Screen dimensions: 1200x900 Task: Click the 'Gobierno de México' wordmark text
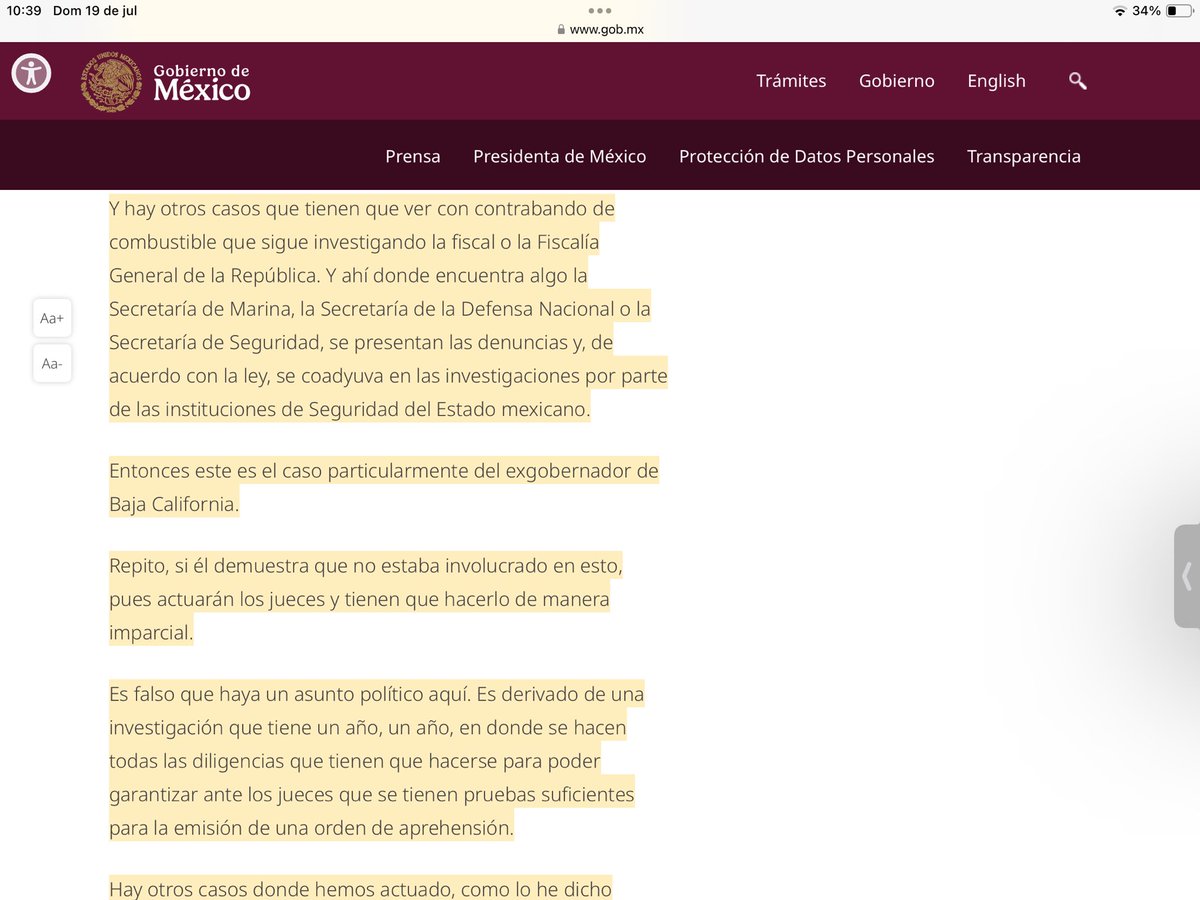point(201,83)
